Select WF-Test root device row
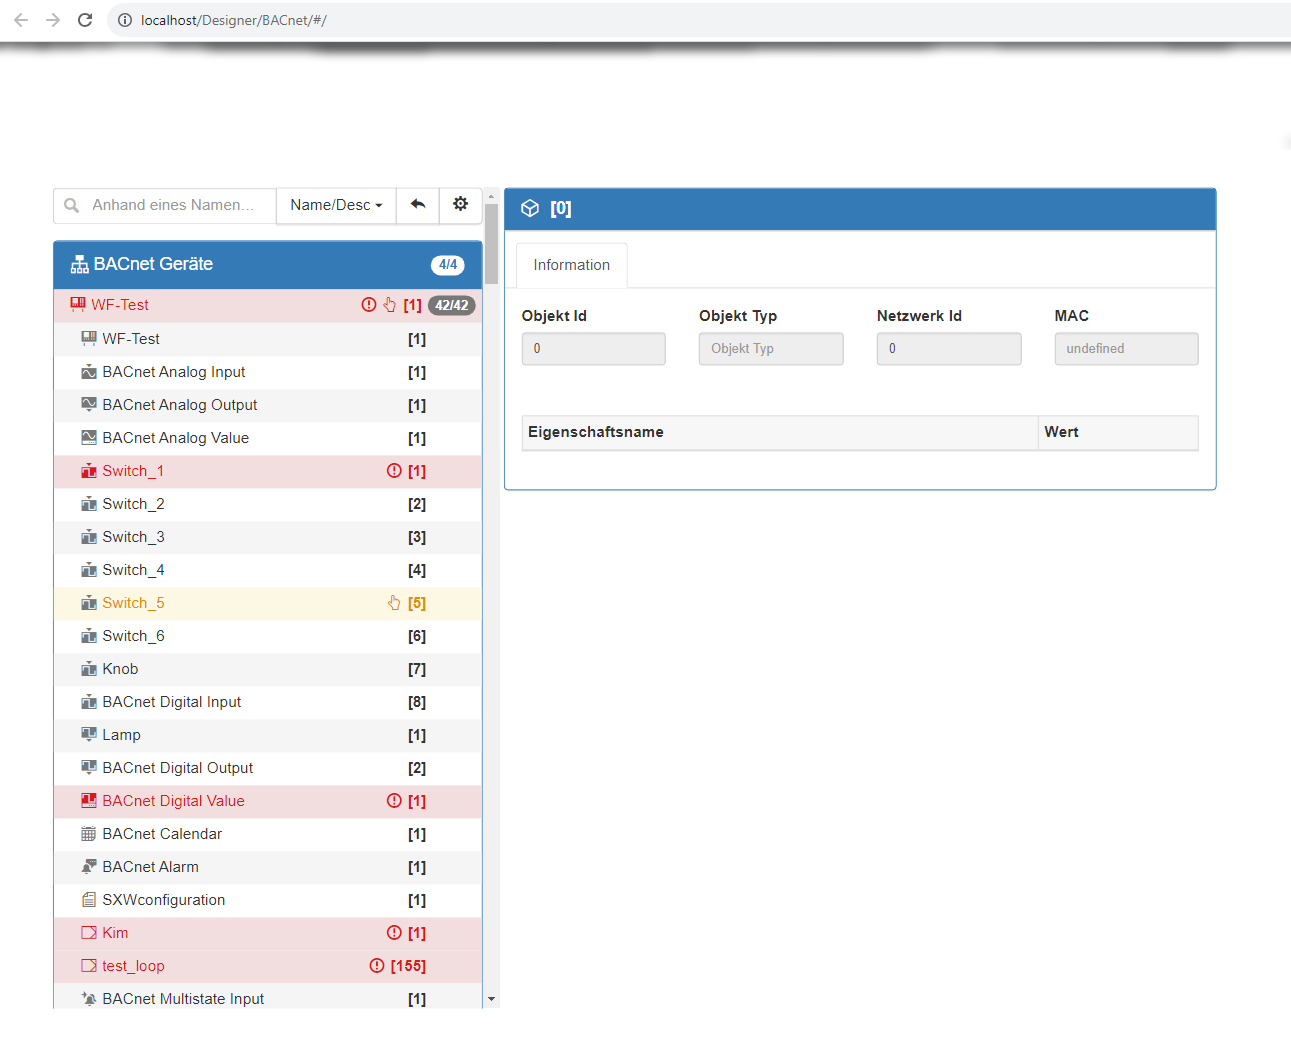1291x1043 pixels. point(268,305)
